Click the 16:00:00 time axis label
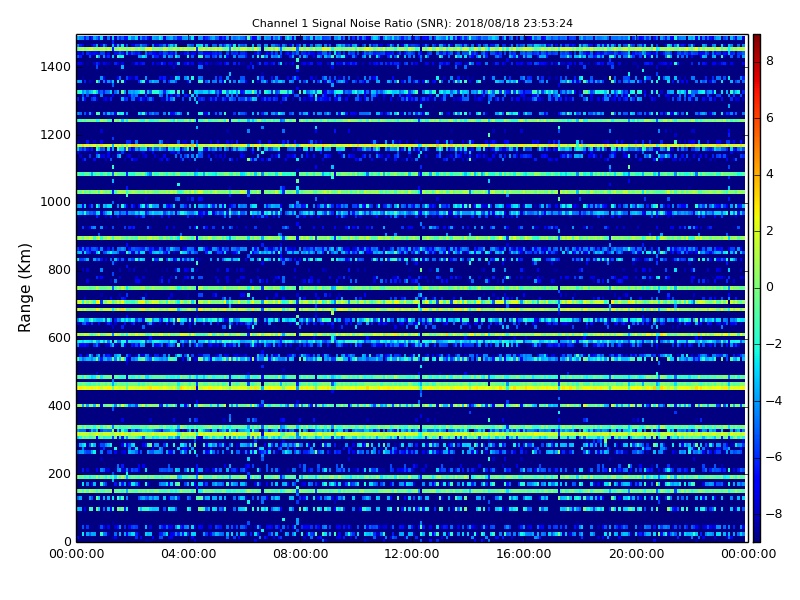 point(523,554)
